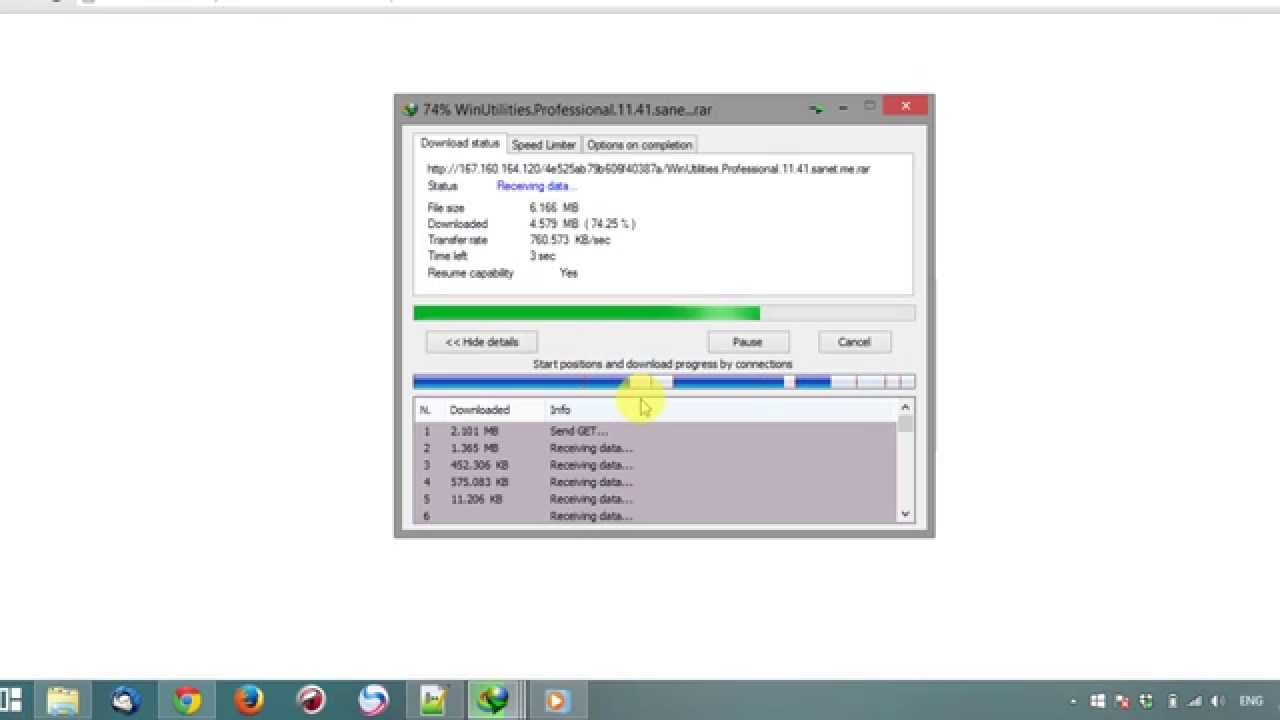The width and height of the screenshot is (1280, 720).
Task: Minimize the download progress dialog
Action: click(x=843, y=107)
